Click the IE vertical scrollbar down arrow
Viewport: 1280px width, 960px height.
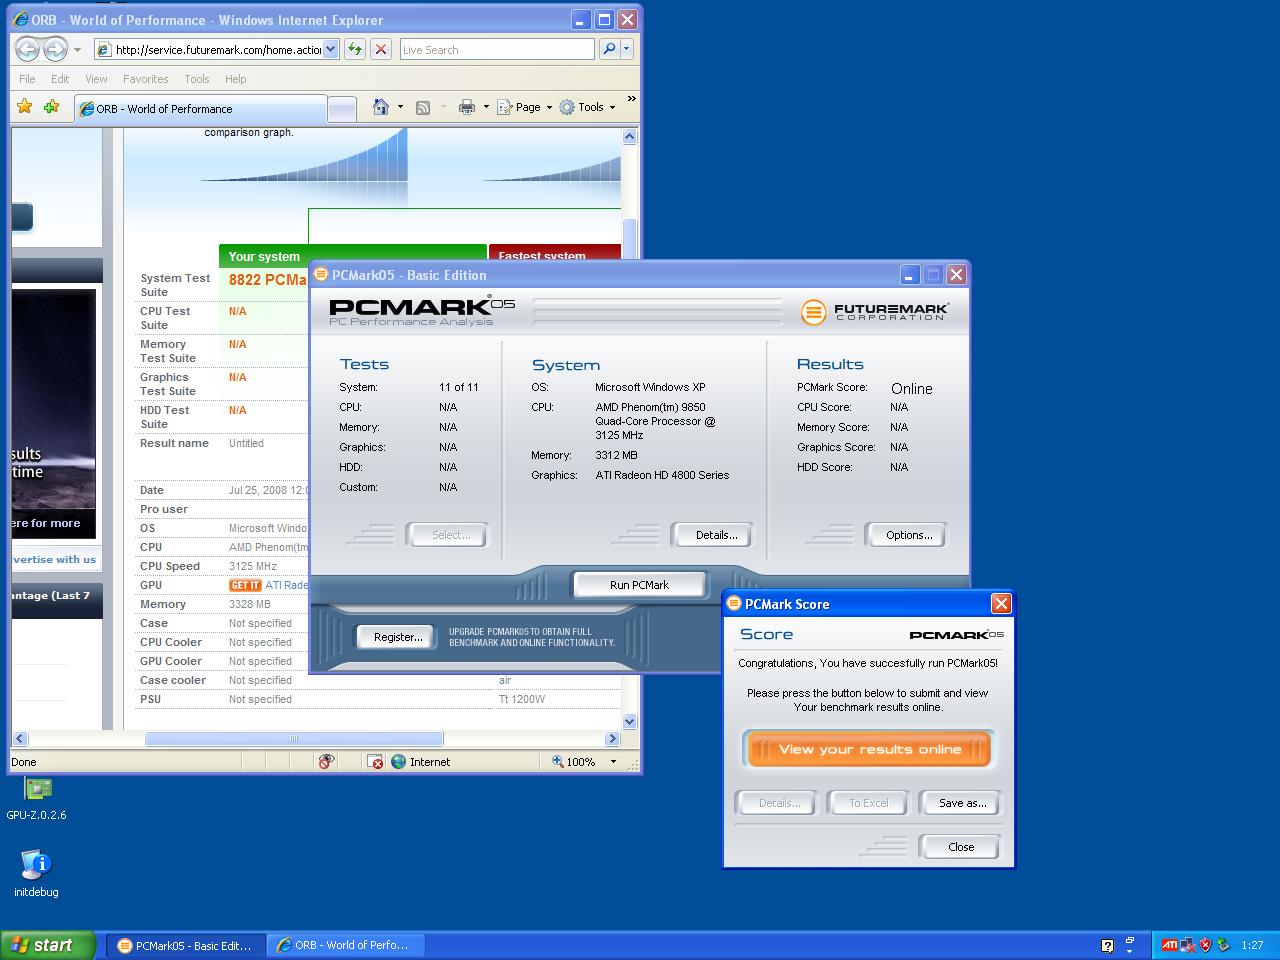[x=630, y=721]
